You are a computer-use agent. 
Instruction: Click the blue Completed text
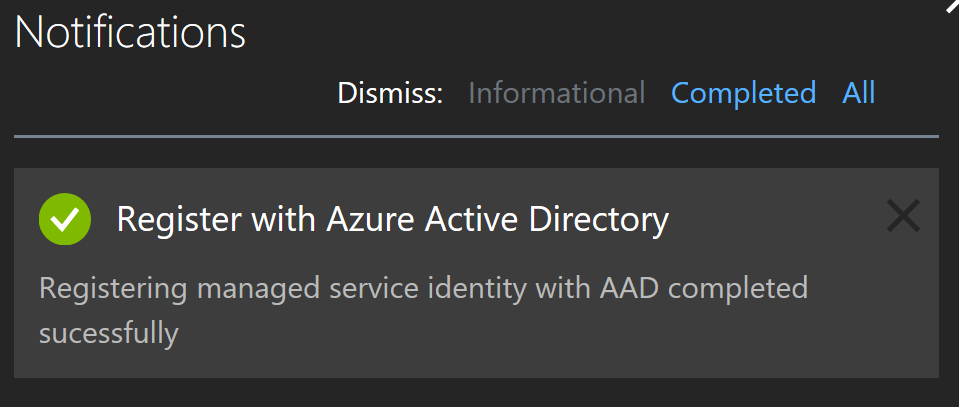pyautogui.click(x=744, y=93)
